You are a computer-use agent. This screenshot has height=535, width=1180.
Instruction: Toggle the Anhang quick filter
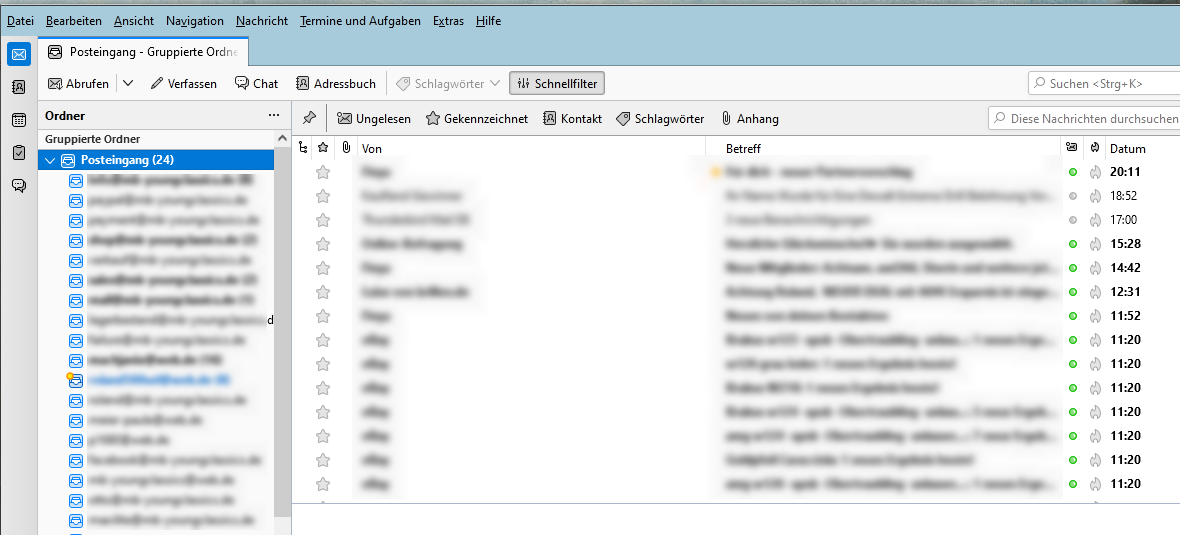coord(750,118)
